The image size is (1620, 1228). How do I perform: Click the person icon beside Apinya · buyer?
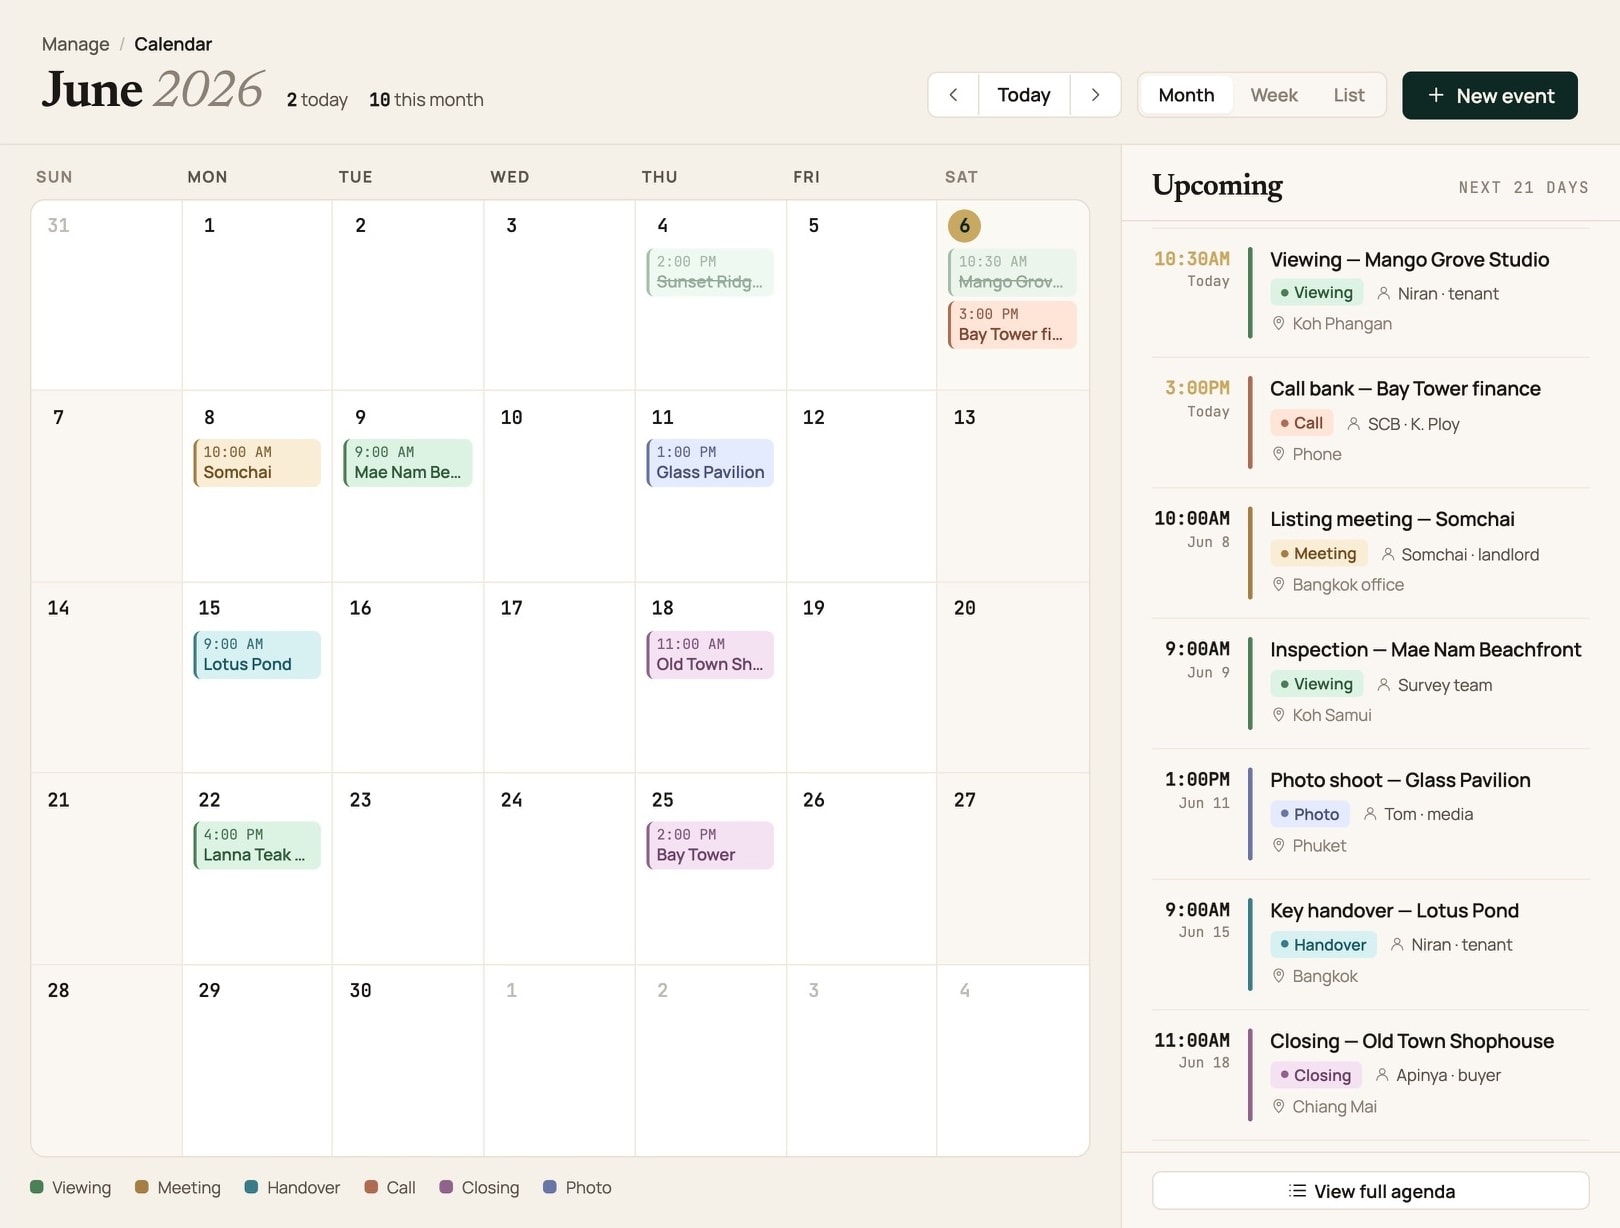[x=1382, y=1075]
